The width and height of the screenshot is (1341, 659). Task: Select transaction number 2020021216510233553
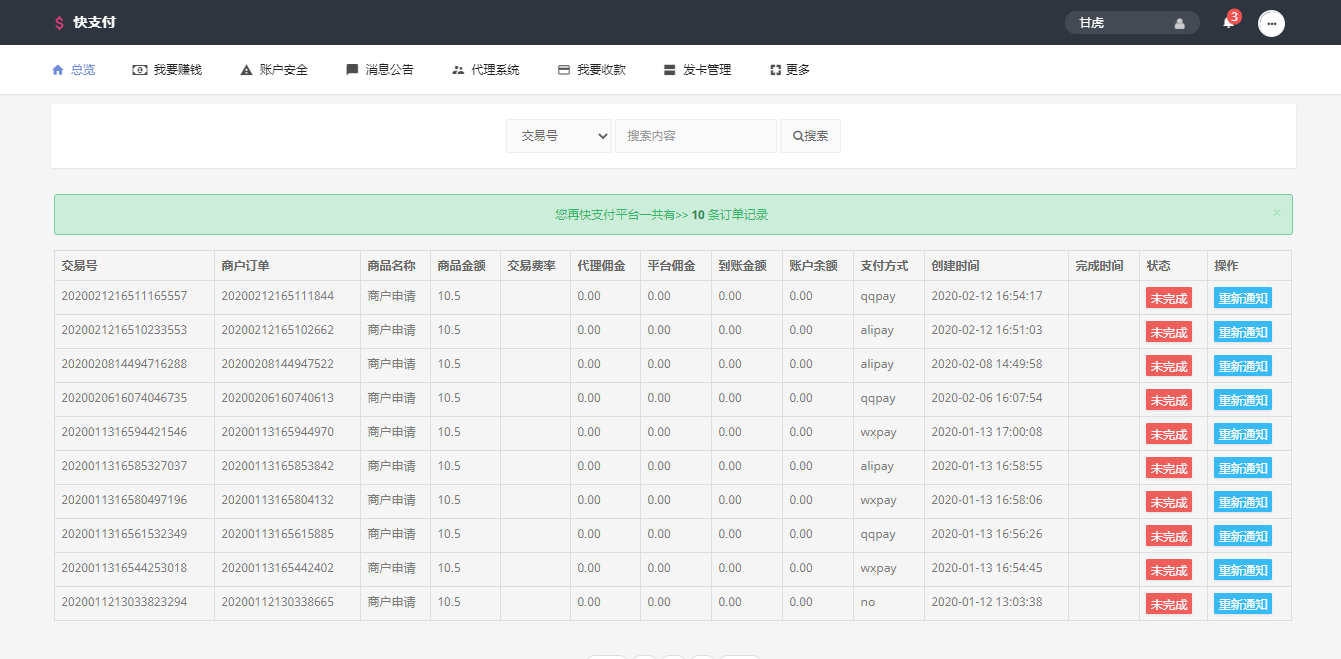point(124,330)
